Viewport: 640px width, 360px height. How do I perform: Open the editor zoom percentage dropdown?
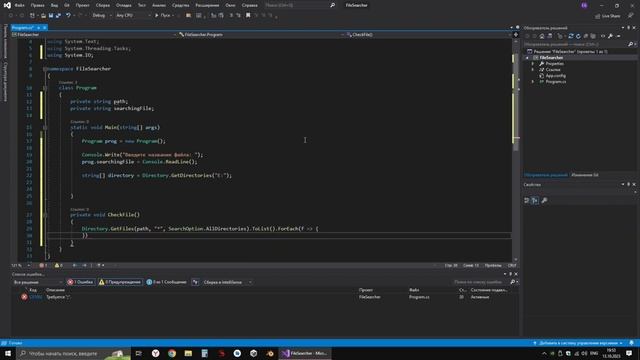coord(21,266)
